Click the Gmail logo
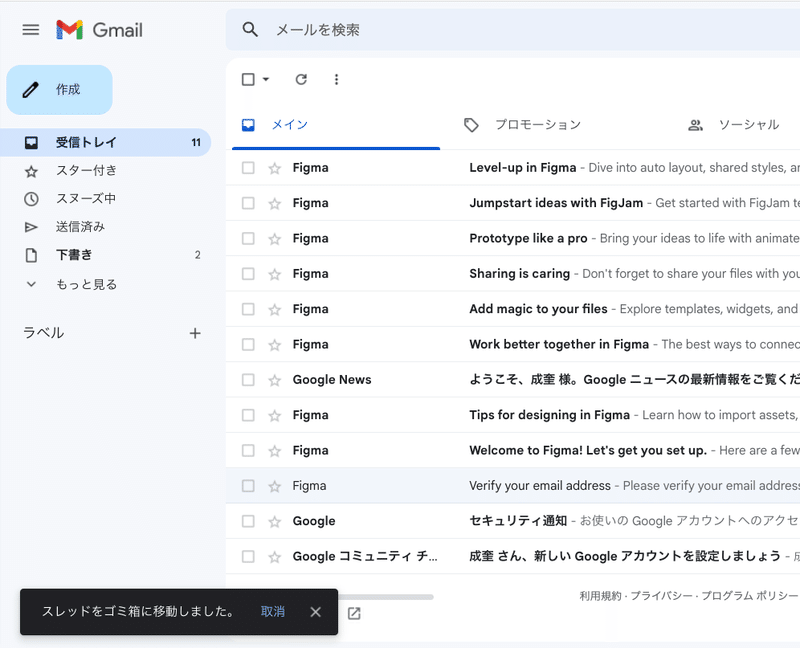This screenshot has height=648, width=800. (99, 30)
